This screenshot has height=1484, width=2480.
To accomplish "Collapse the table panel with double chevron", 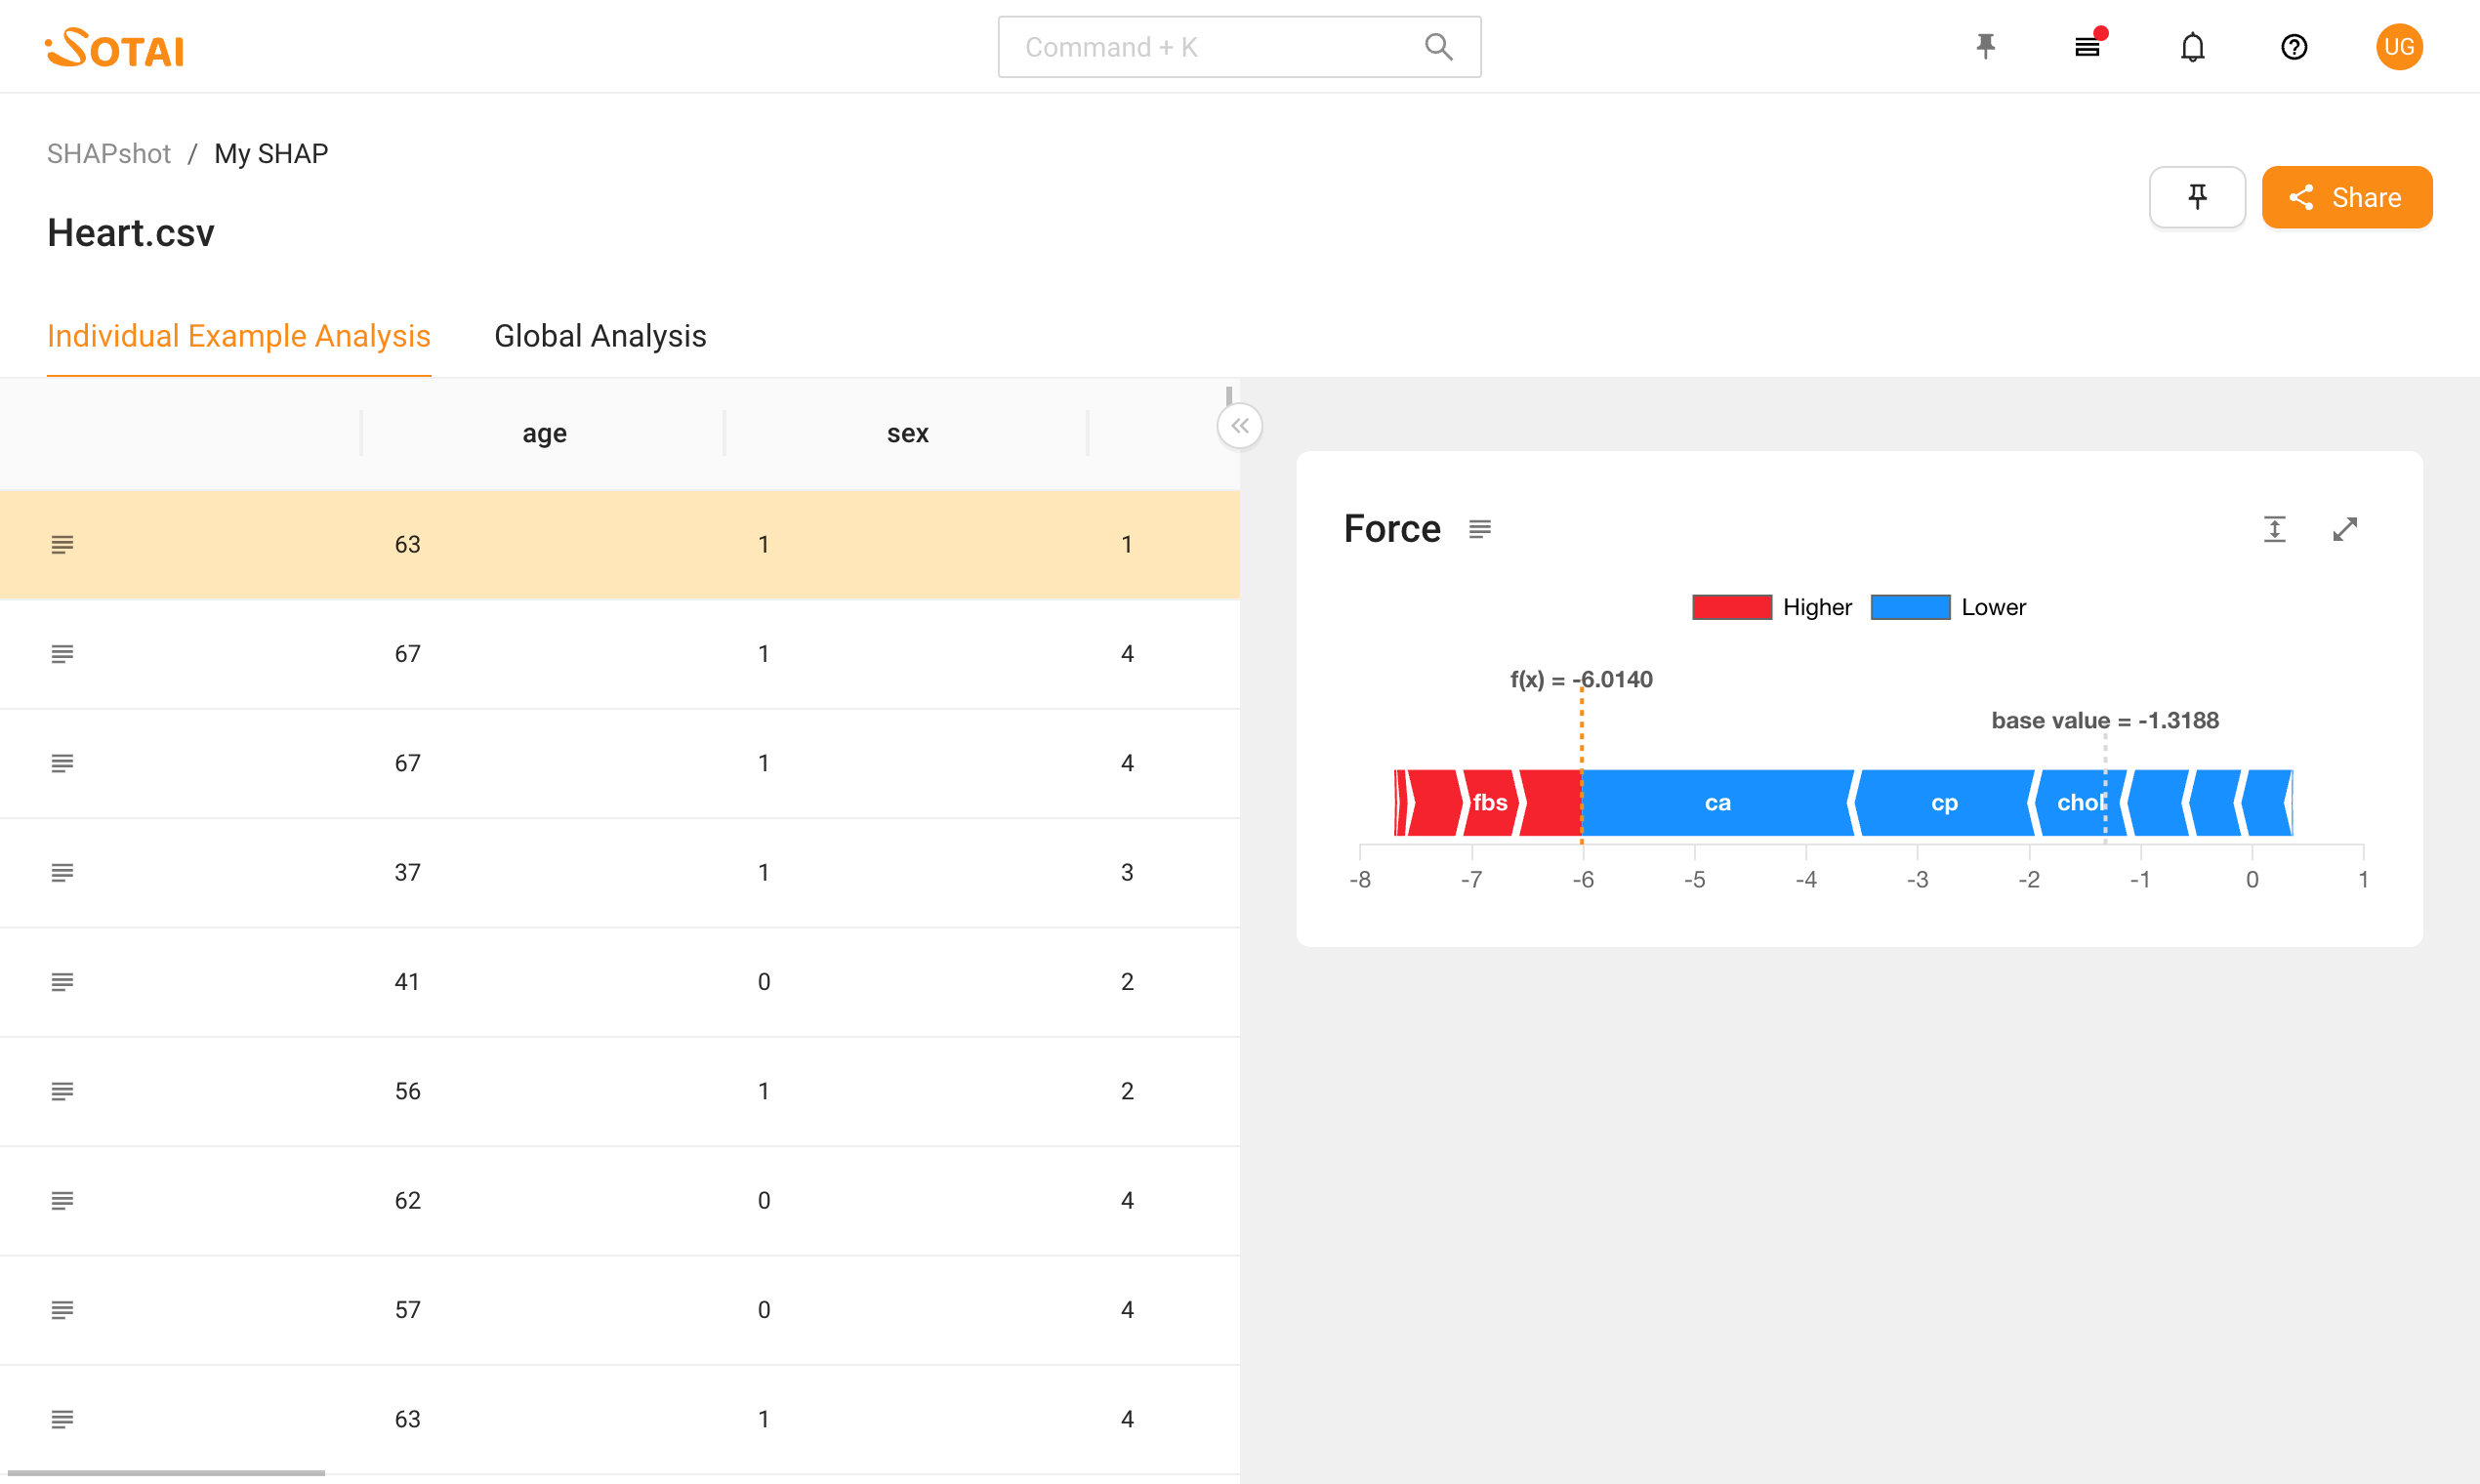I will (x=1240, y=427).
